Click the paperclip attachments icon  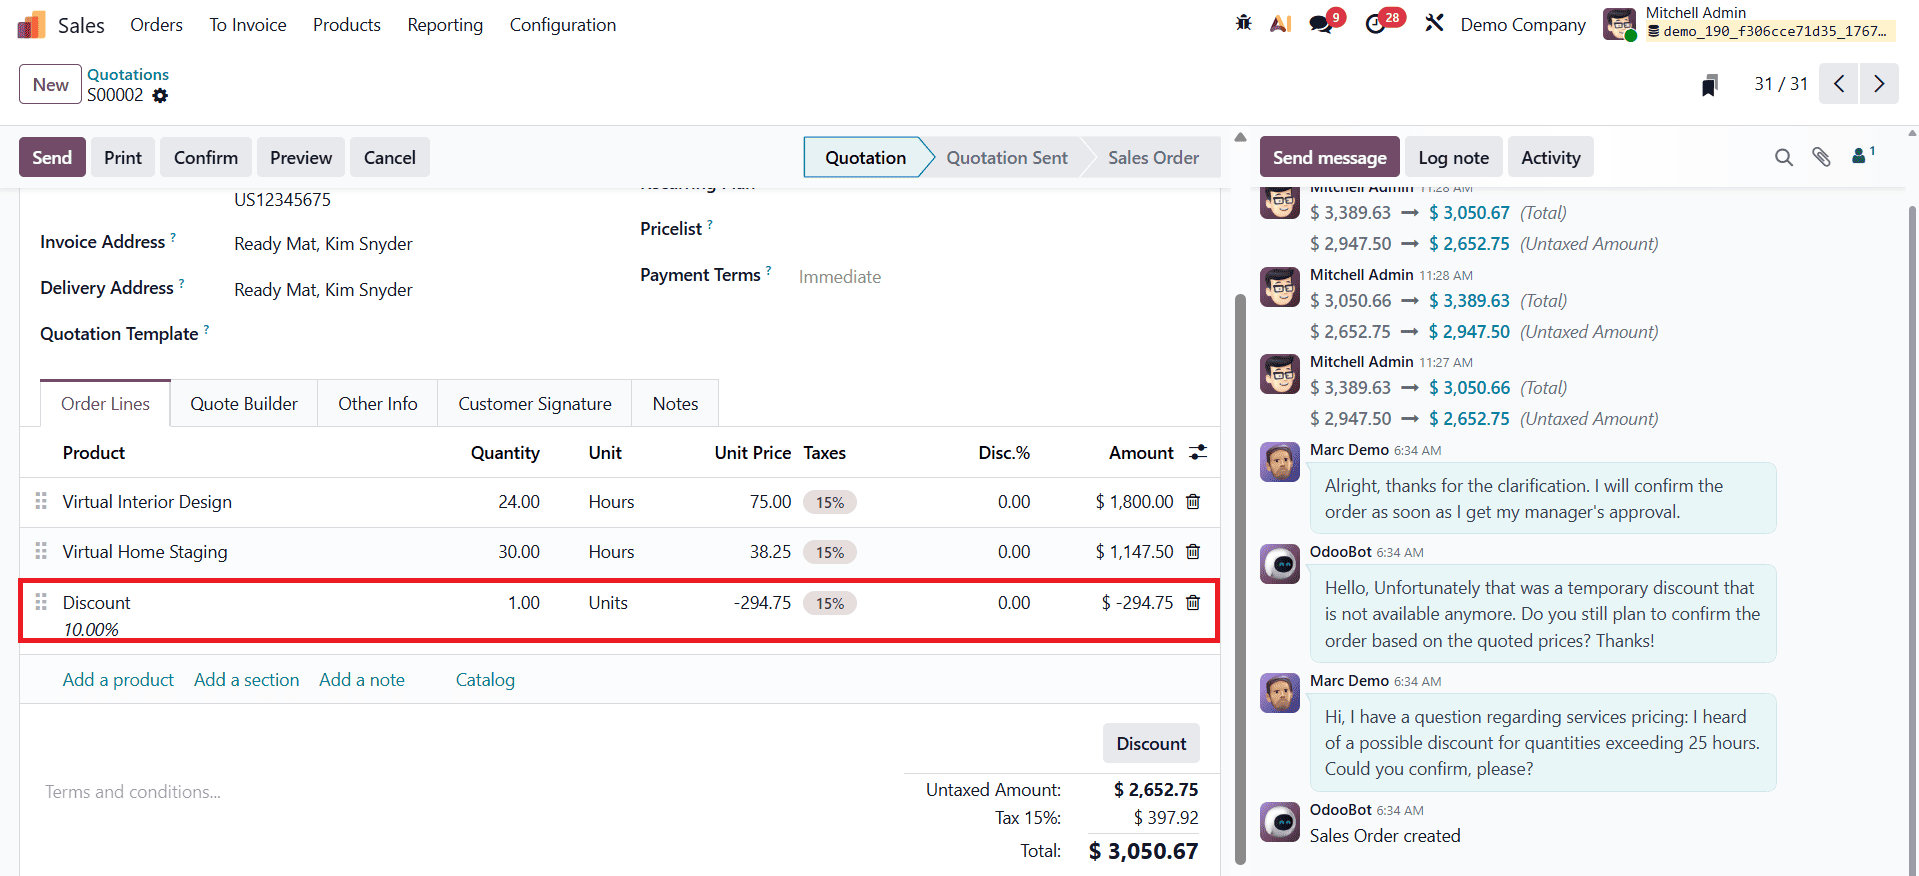point(1821,158)
